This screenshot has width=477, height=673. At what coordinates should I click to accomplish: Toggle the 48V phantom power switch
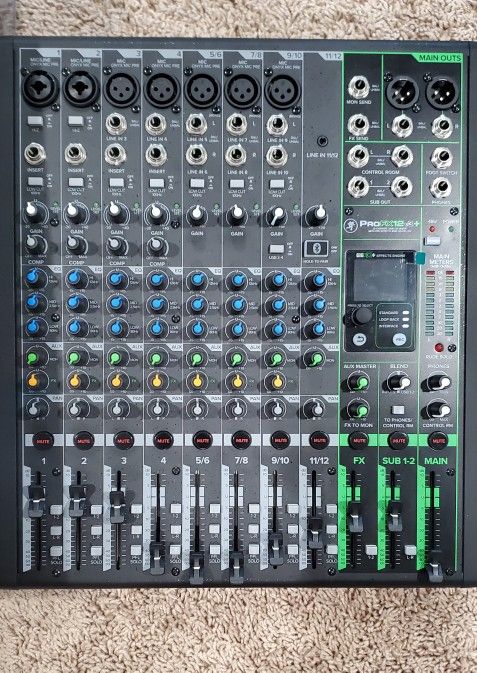coord(432,239)
